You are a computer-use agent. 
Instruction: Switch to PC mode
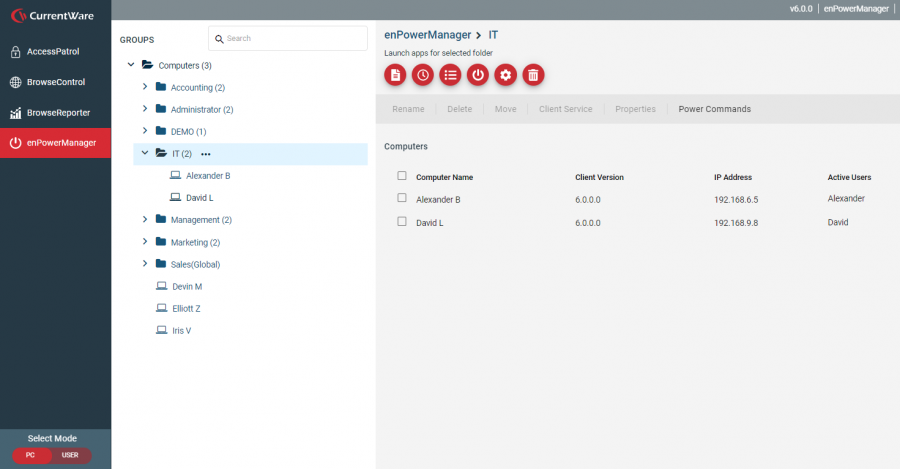click(30, 455)
